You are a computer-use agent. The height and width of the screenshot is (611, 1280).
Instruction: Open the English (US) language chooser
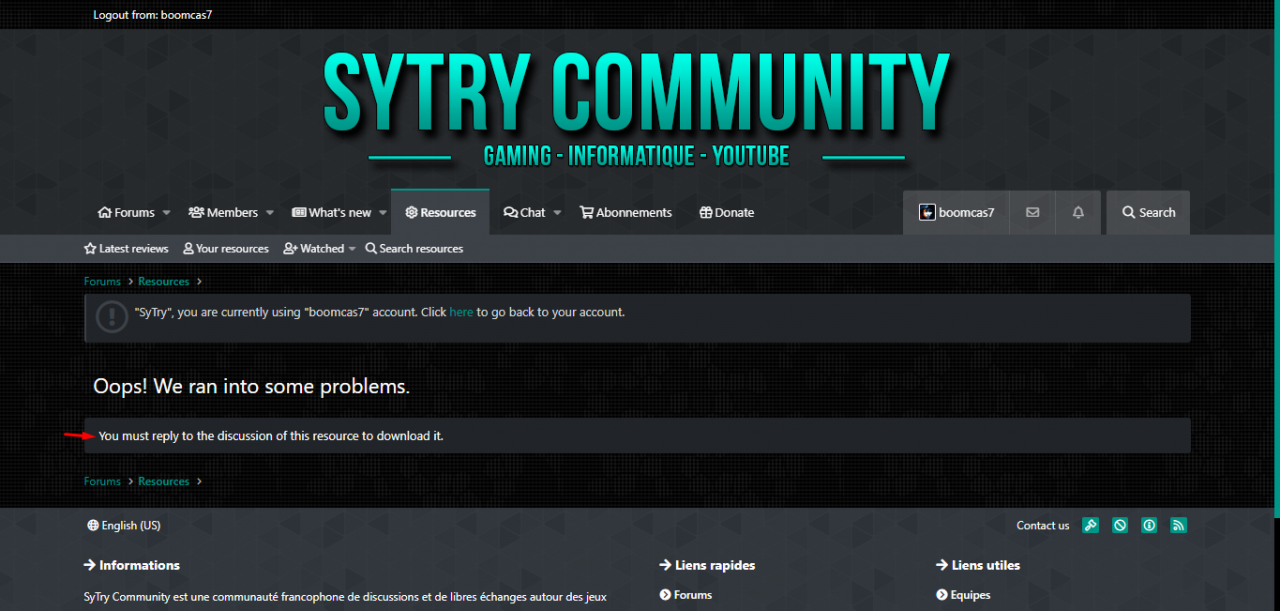click(124, 525)
